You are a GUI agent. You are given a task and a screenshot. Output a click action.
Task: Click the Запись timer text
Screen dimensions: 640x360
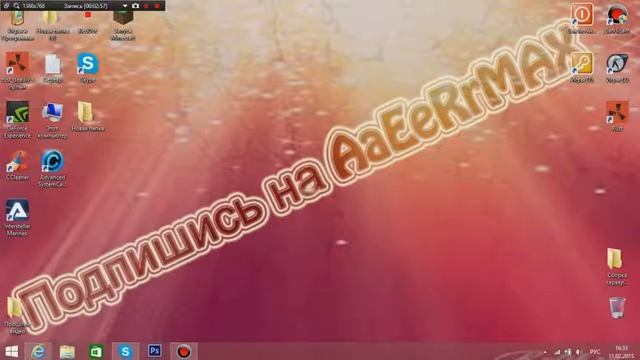85,6
